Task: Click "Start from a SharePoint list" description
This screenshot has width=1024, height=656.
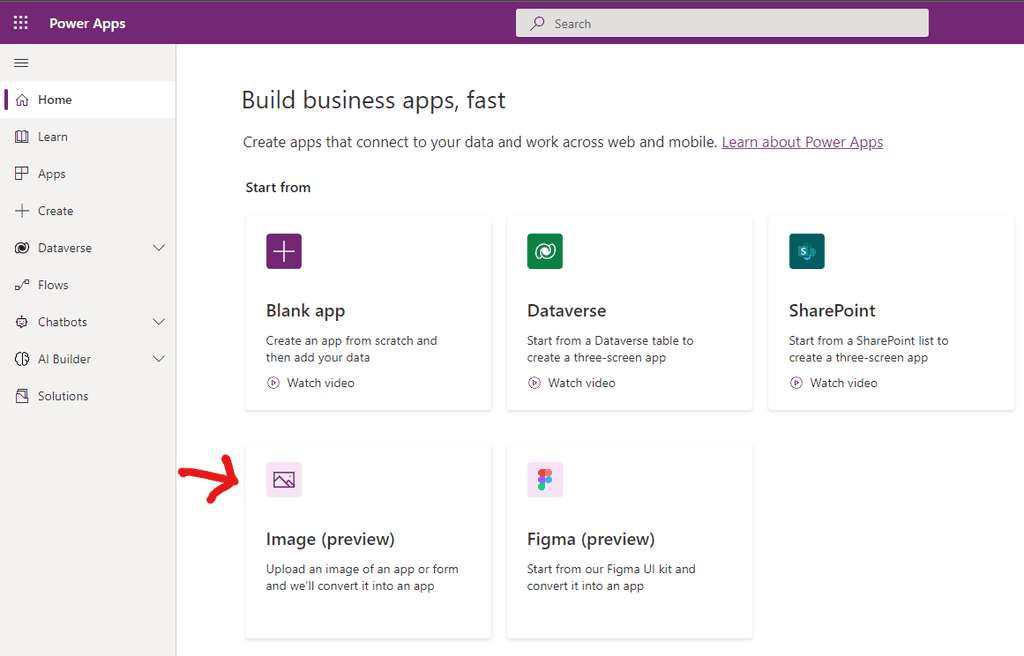Action: (869, 349)
